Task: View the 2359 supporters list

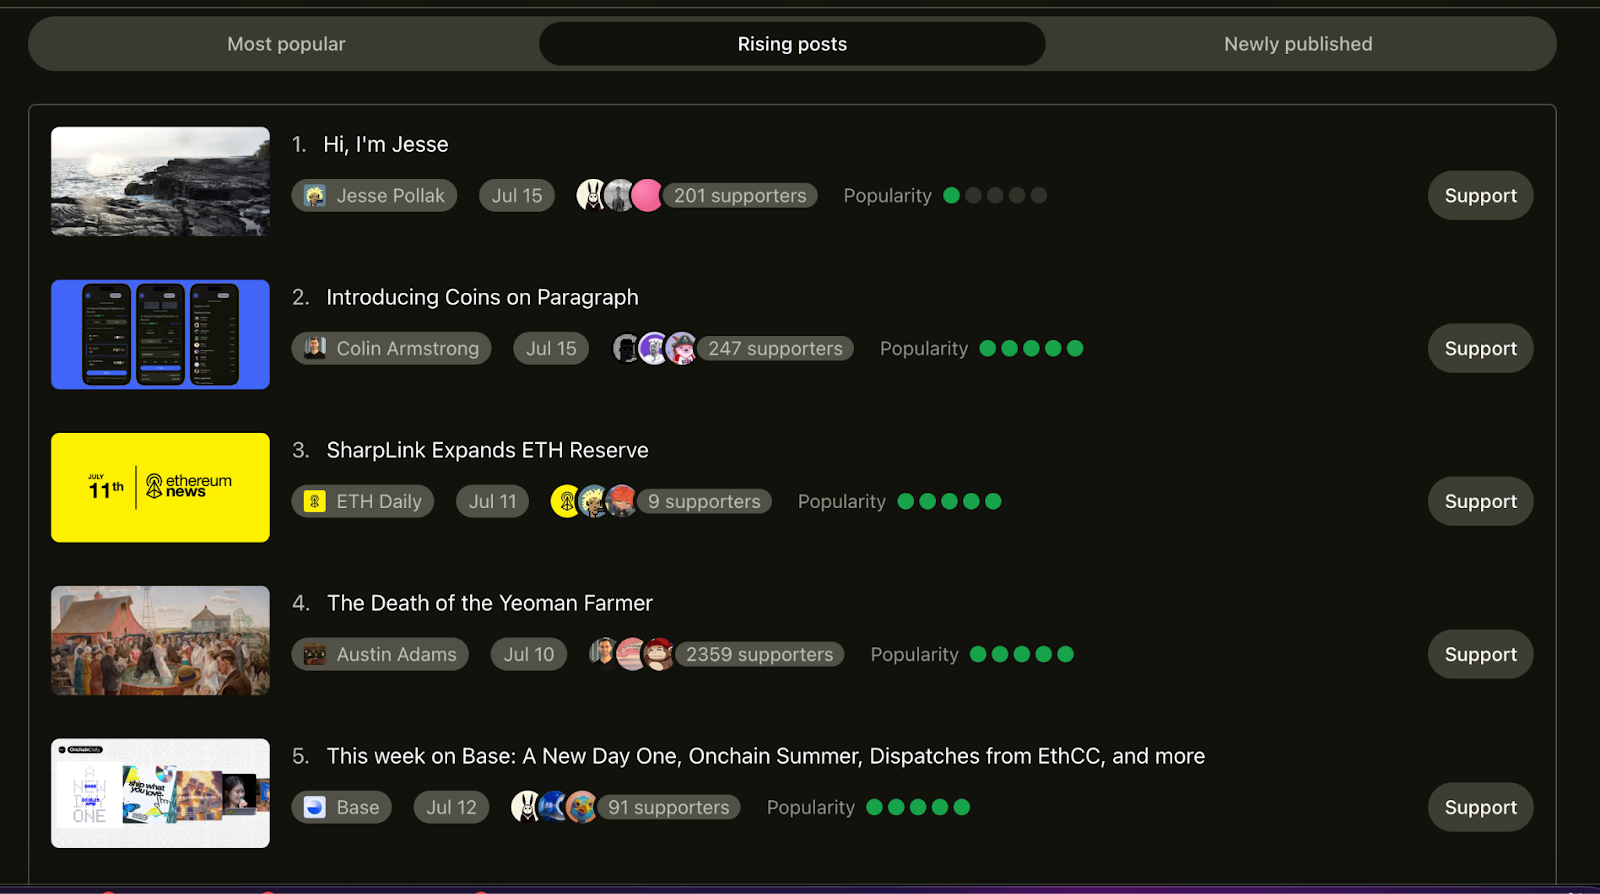Action: click(759, 654)
